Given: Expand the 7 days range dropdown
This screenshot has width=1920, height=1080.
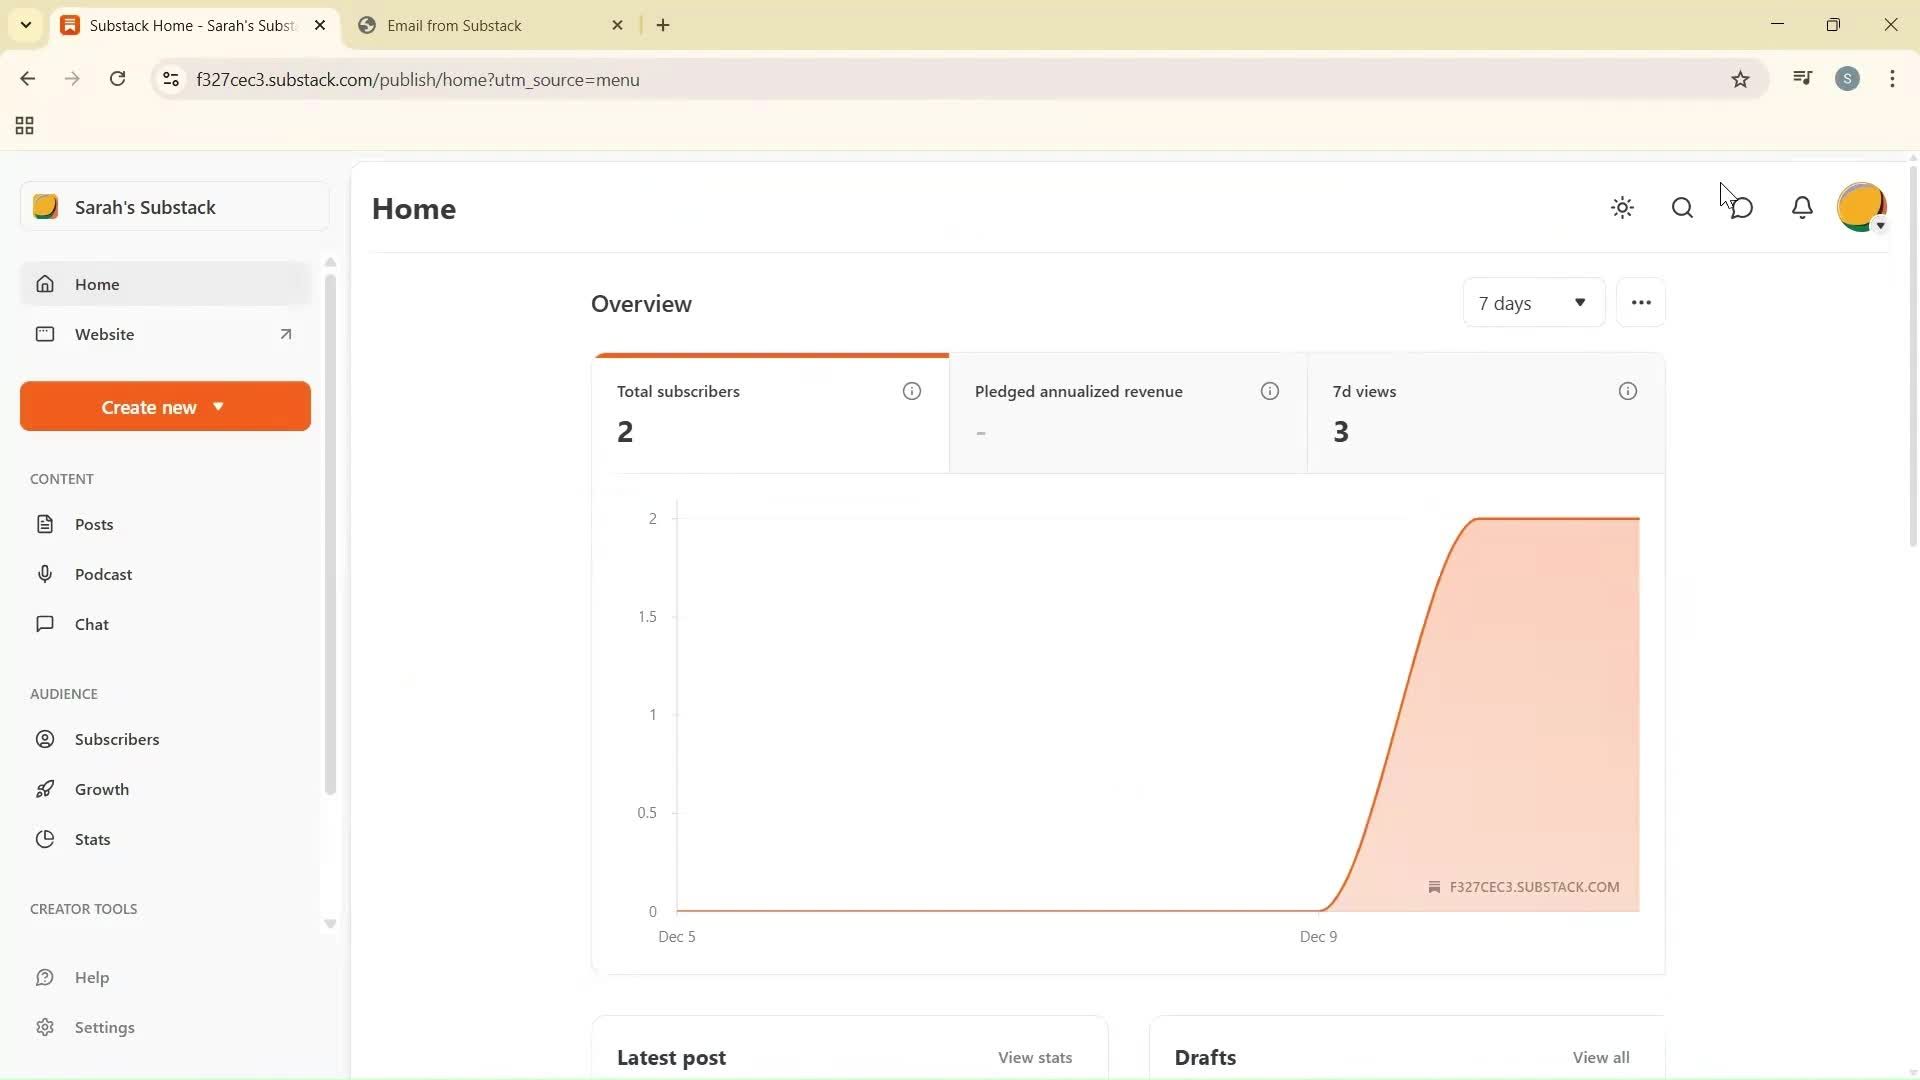Looking at the screenshot, I should [x=1532, y=303].
